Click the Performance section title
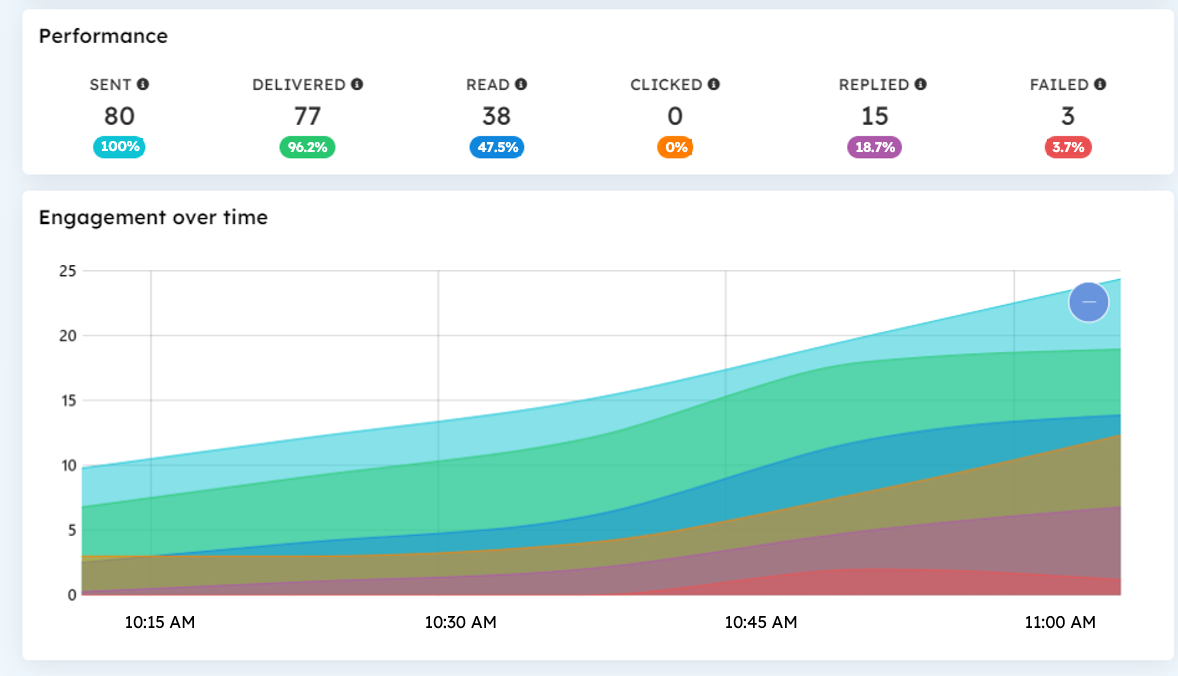Screen dimensions: 1178x676 [103, 36]
